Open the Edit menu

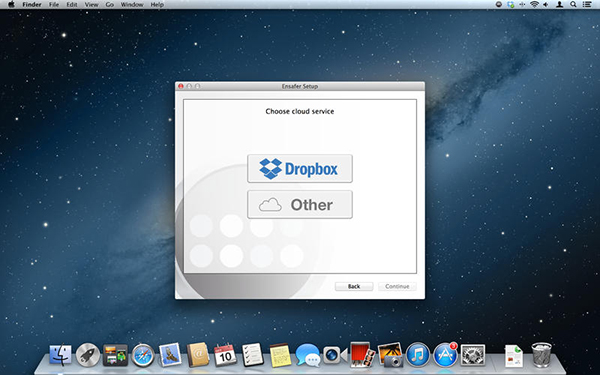72,5
